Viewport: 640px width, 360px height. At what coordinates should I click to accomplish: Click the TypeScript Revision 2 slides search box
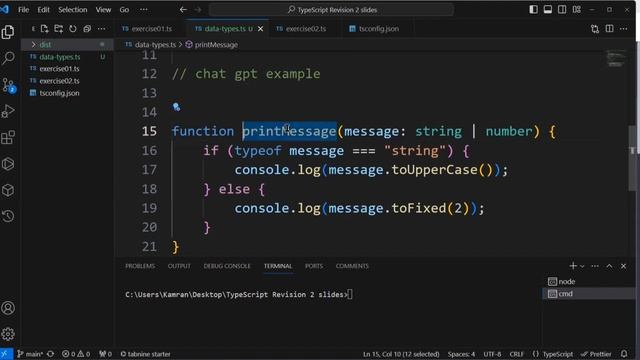[x=331, y=9]
